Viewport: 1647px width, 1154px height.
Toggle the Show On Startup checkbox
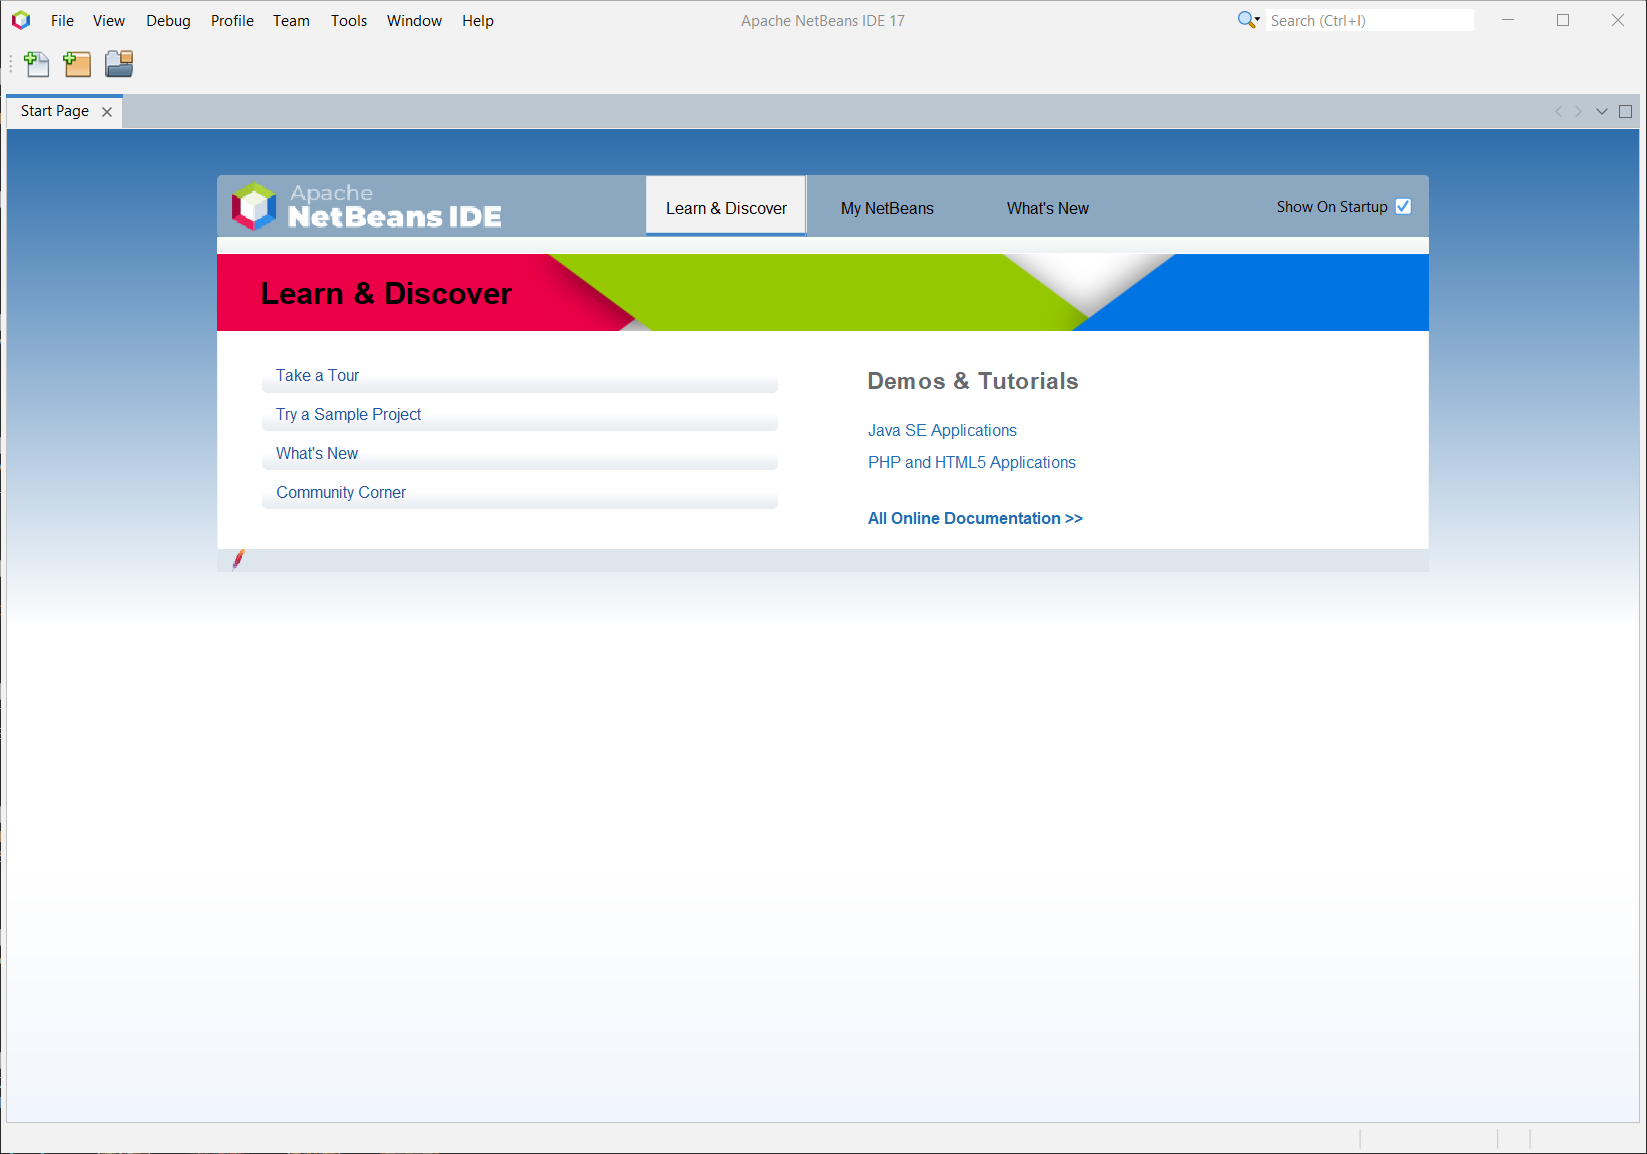coord(1403,207)
